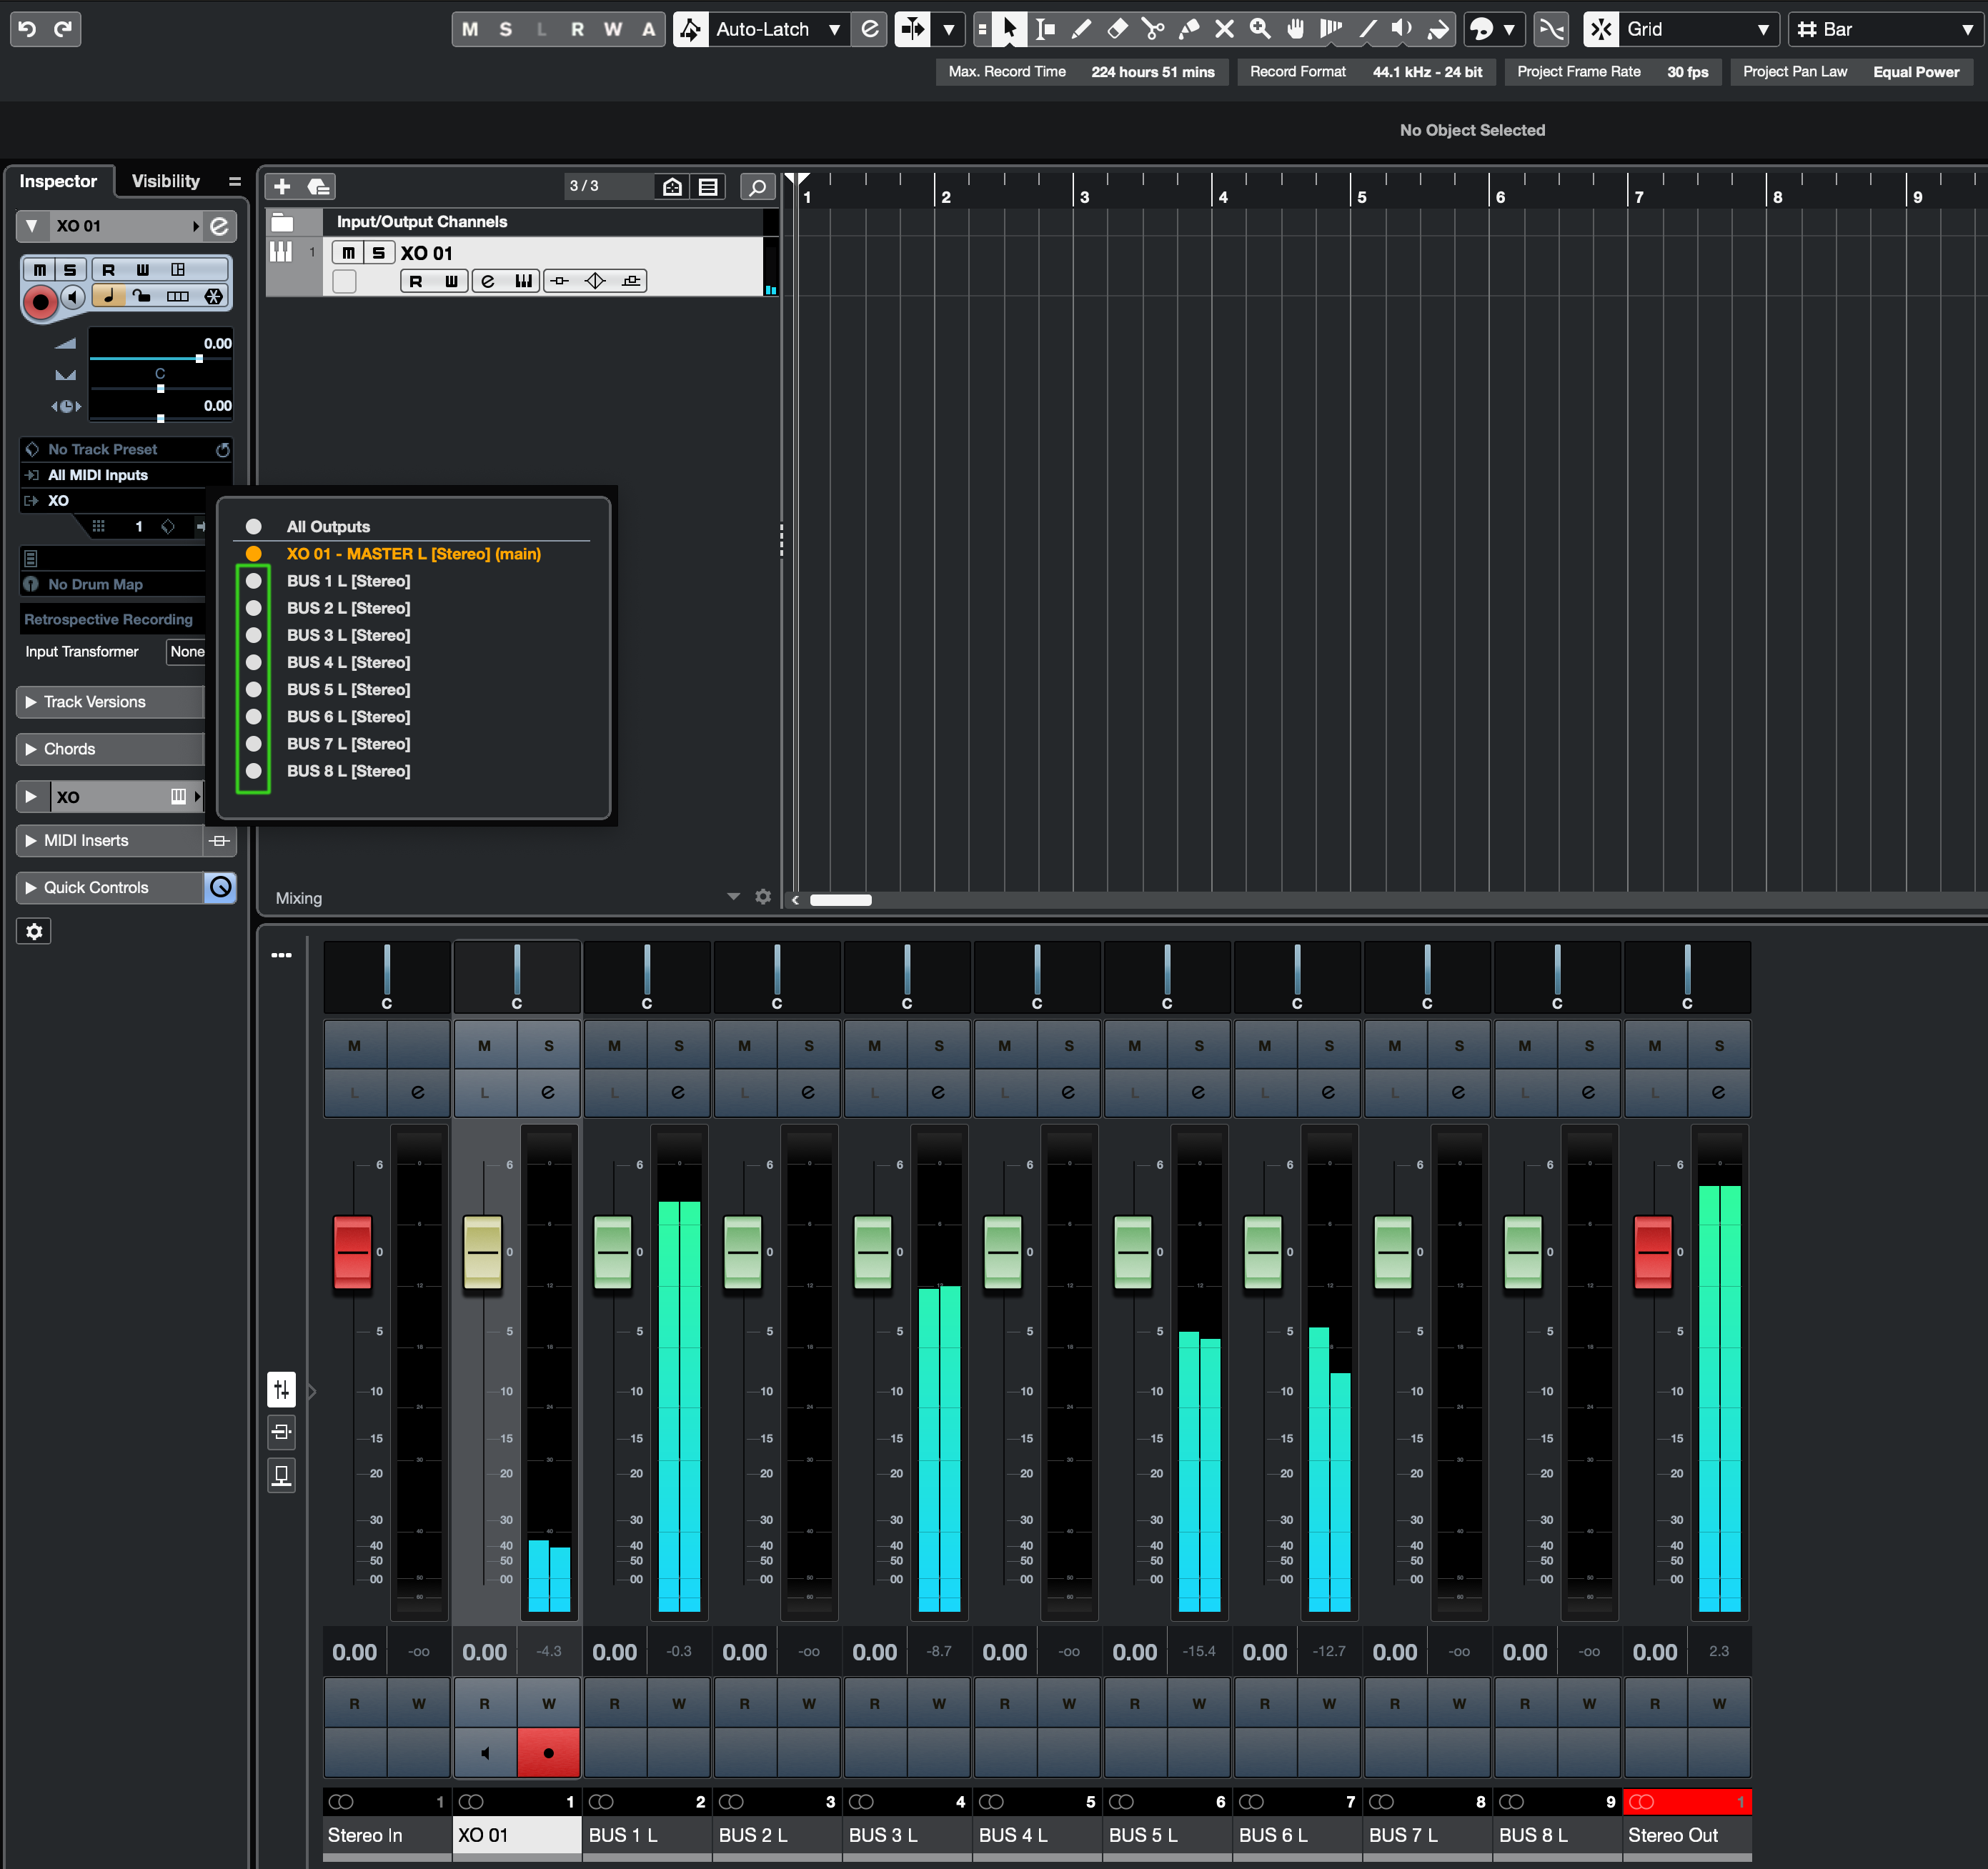Click the No Drum Map field
This screenshot has height=1869, width=1988.
[x=113, y=584]
